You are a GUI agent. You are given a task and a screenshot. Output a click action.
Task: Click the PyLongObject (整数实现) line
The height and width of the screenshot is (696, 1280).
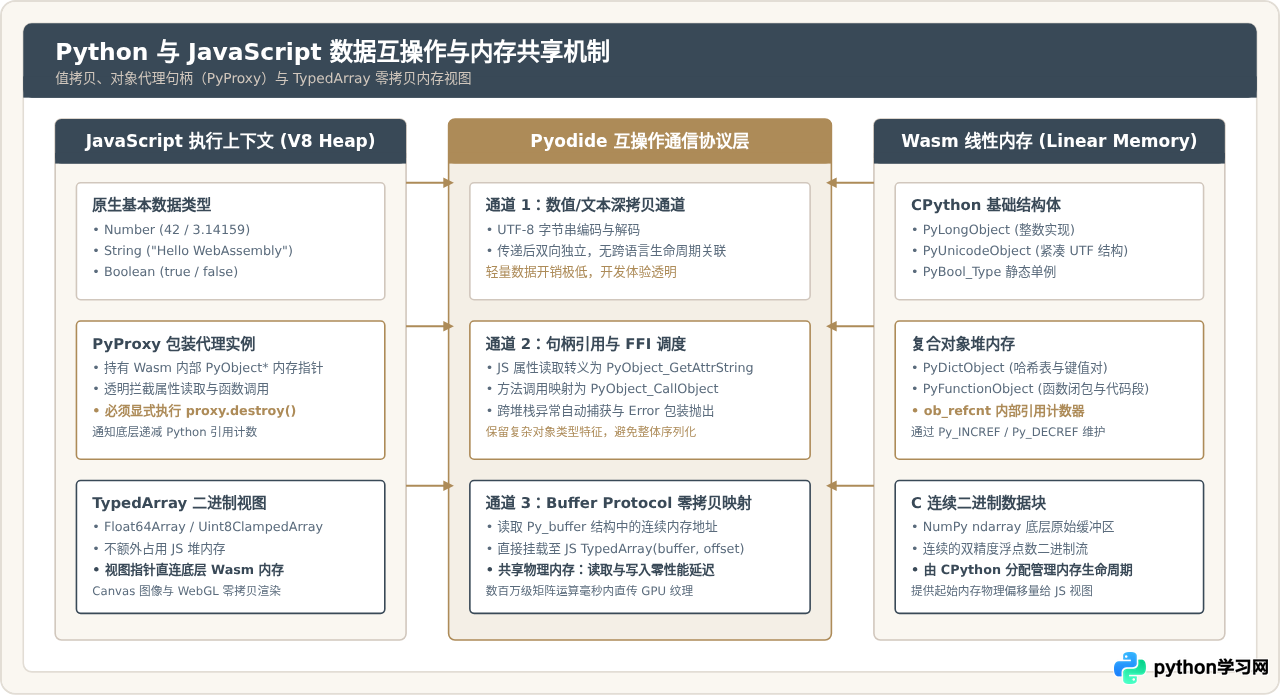pos(993,230)
